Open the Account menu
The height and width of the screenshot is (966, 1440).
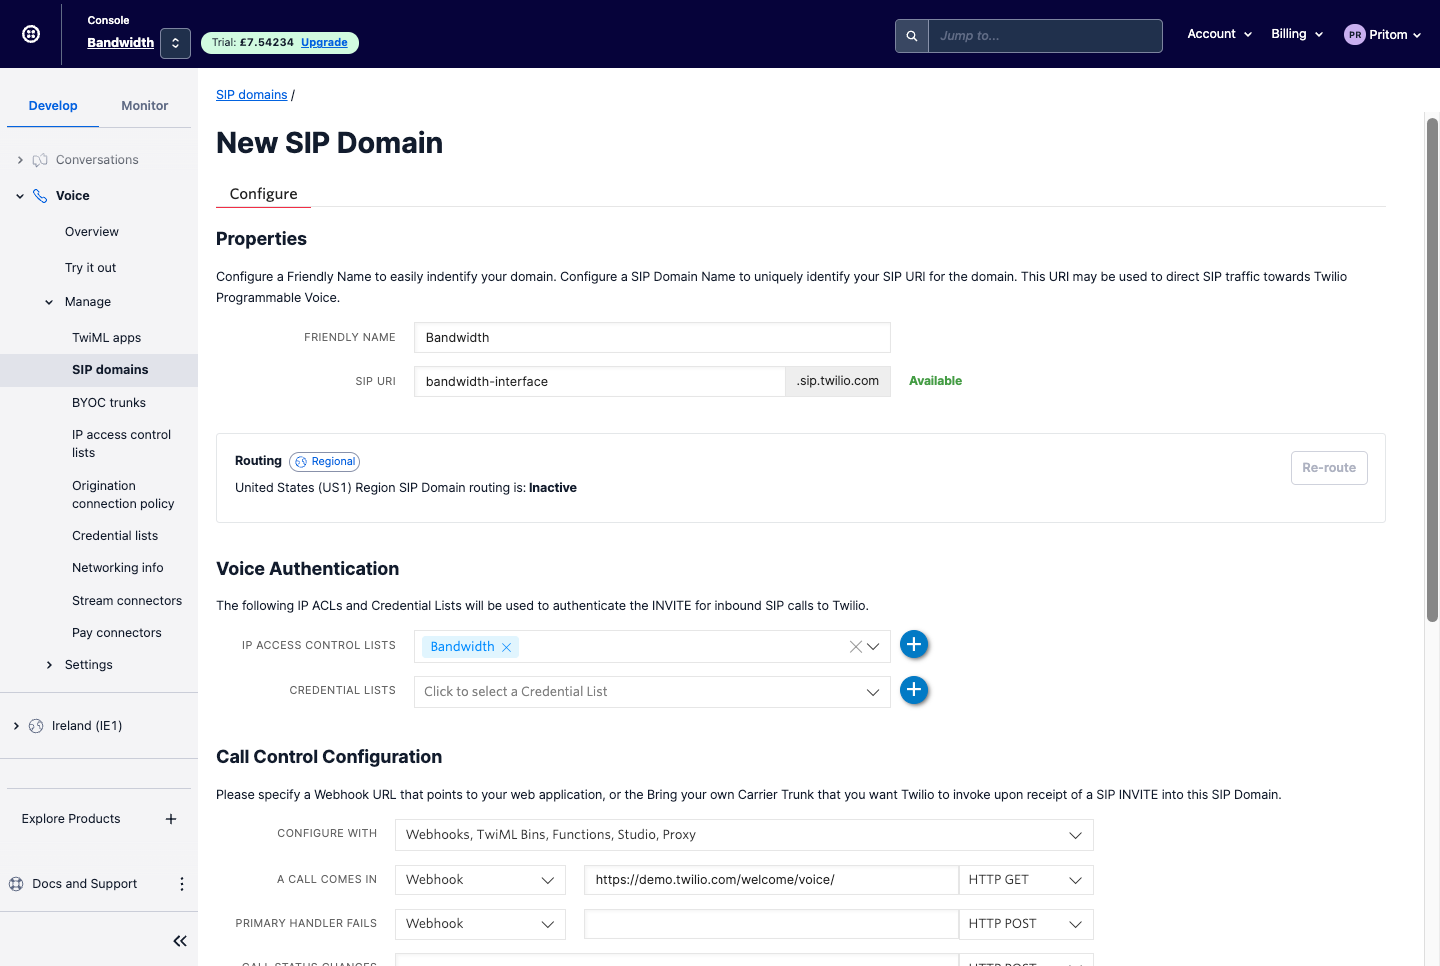point(1219,34)
